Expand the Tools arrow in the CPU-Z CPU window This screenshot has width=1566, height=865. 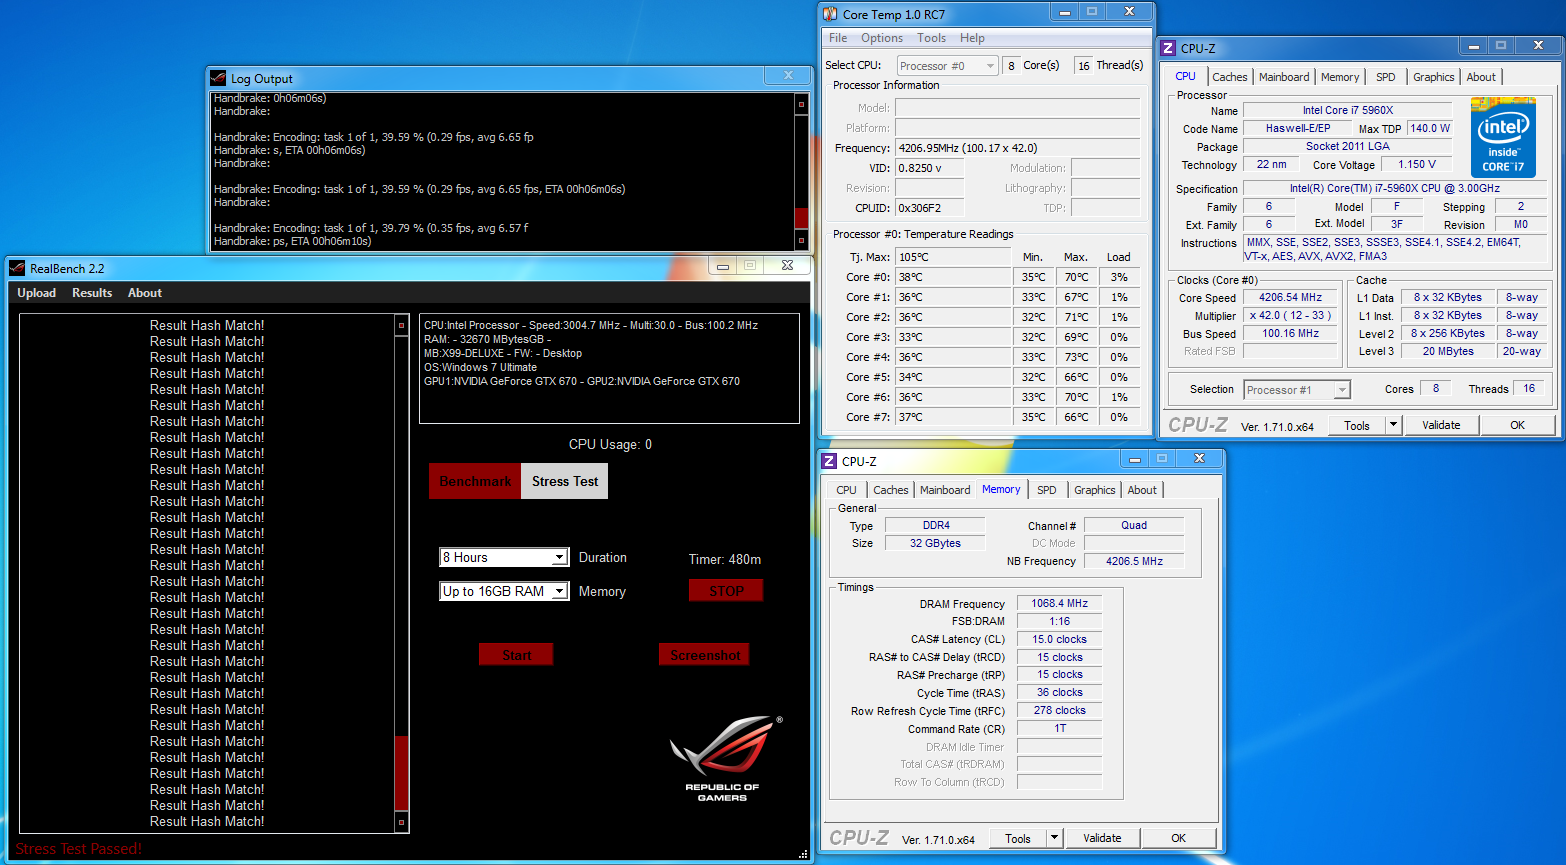coord(1393,425)
